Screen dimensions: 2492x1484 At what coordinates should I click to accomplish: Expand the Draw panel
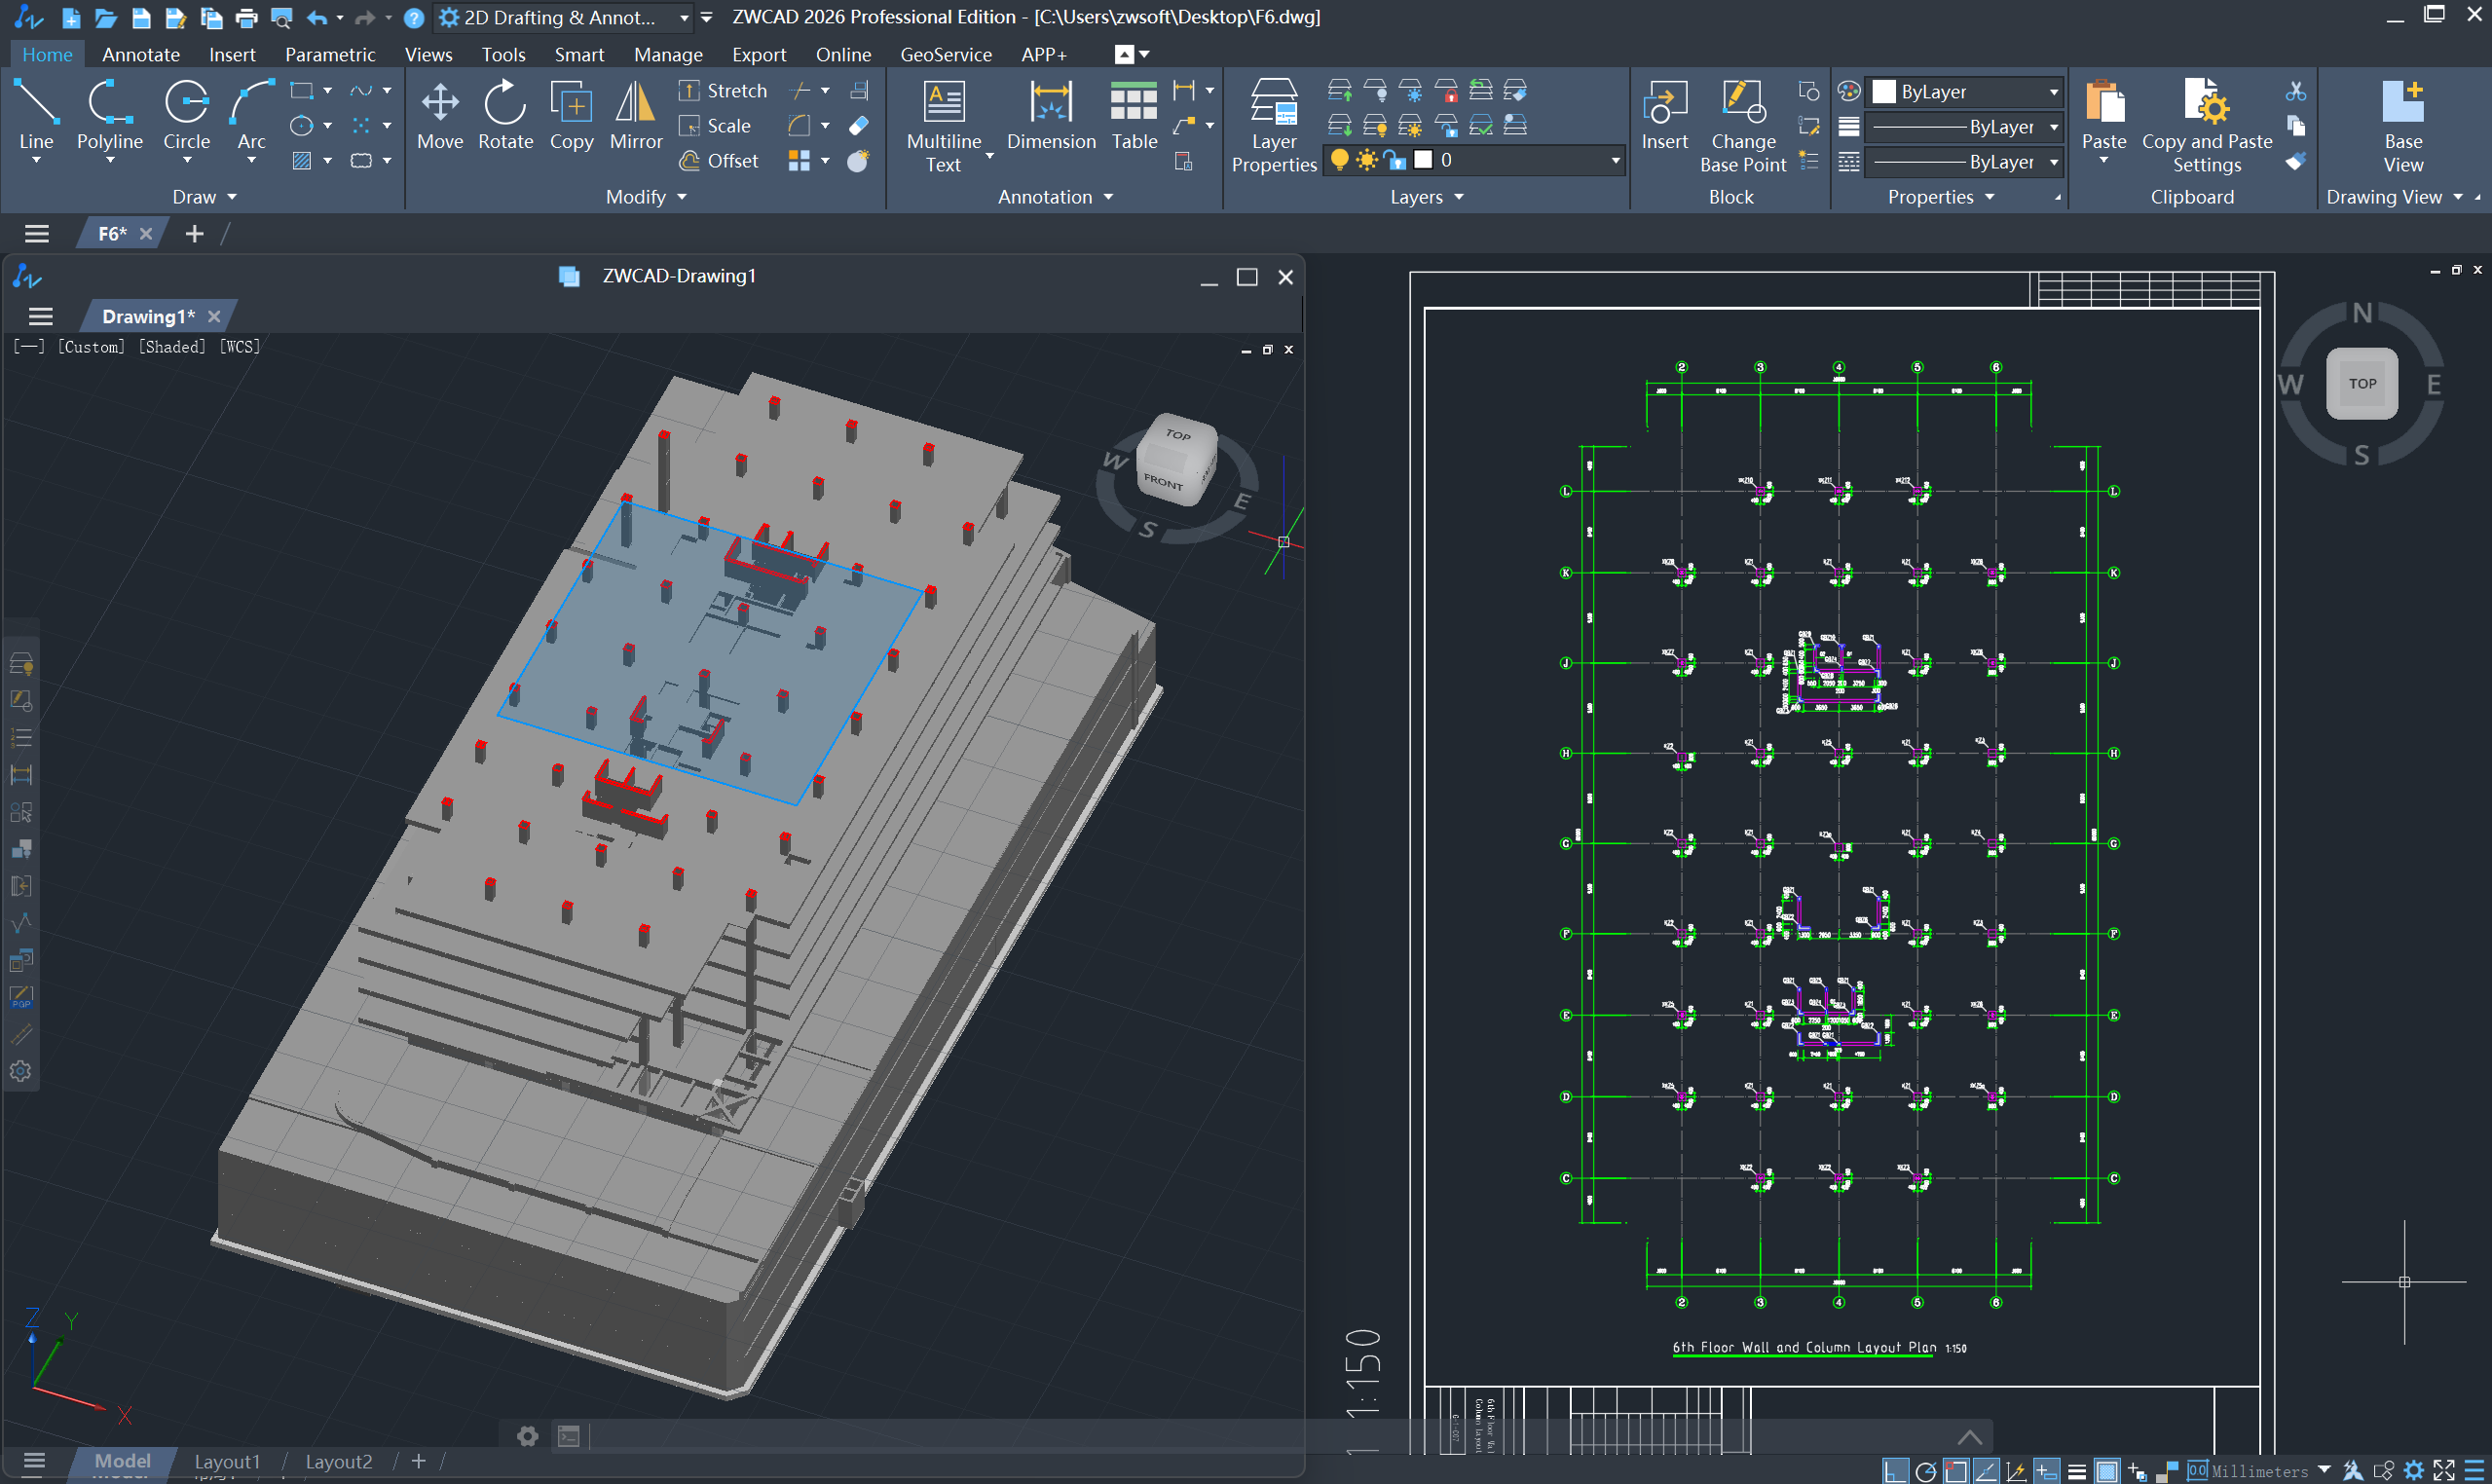pyautogui.click(x=205, y=197)
